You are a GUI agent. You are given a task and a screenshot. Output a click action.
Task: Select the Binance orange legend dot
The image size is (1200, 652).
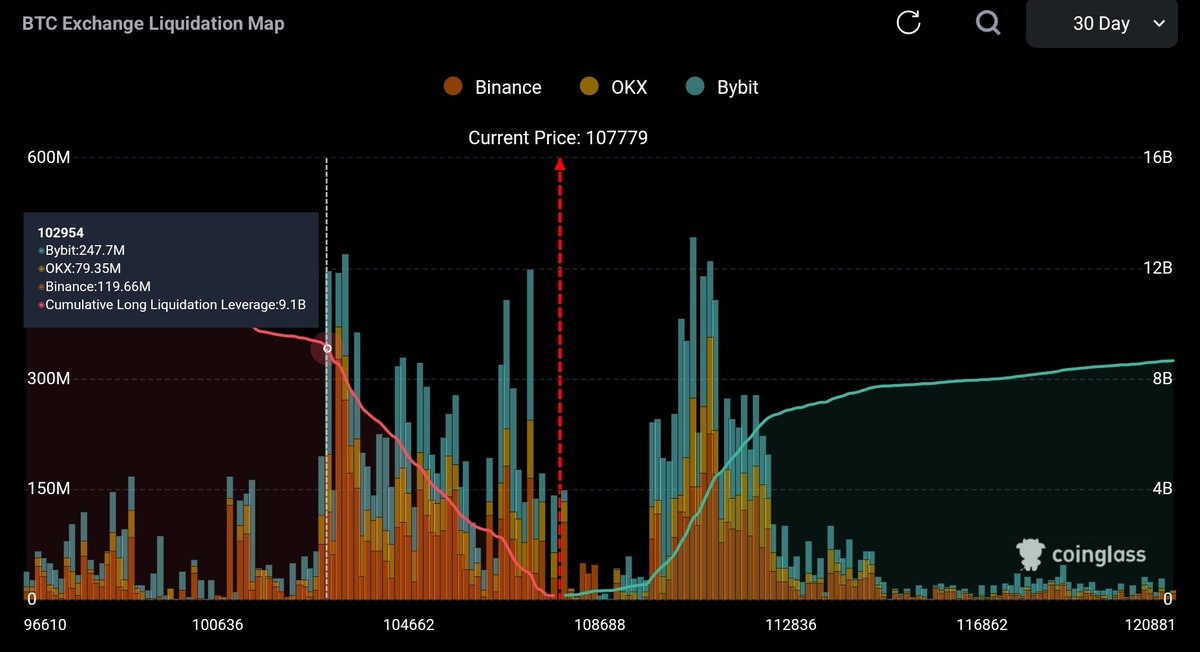coord(453,87)
